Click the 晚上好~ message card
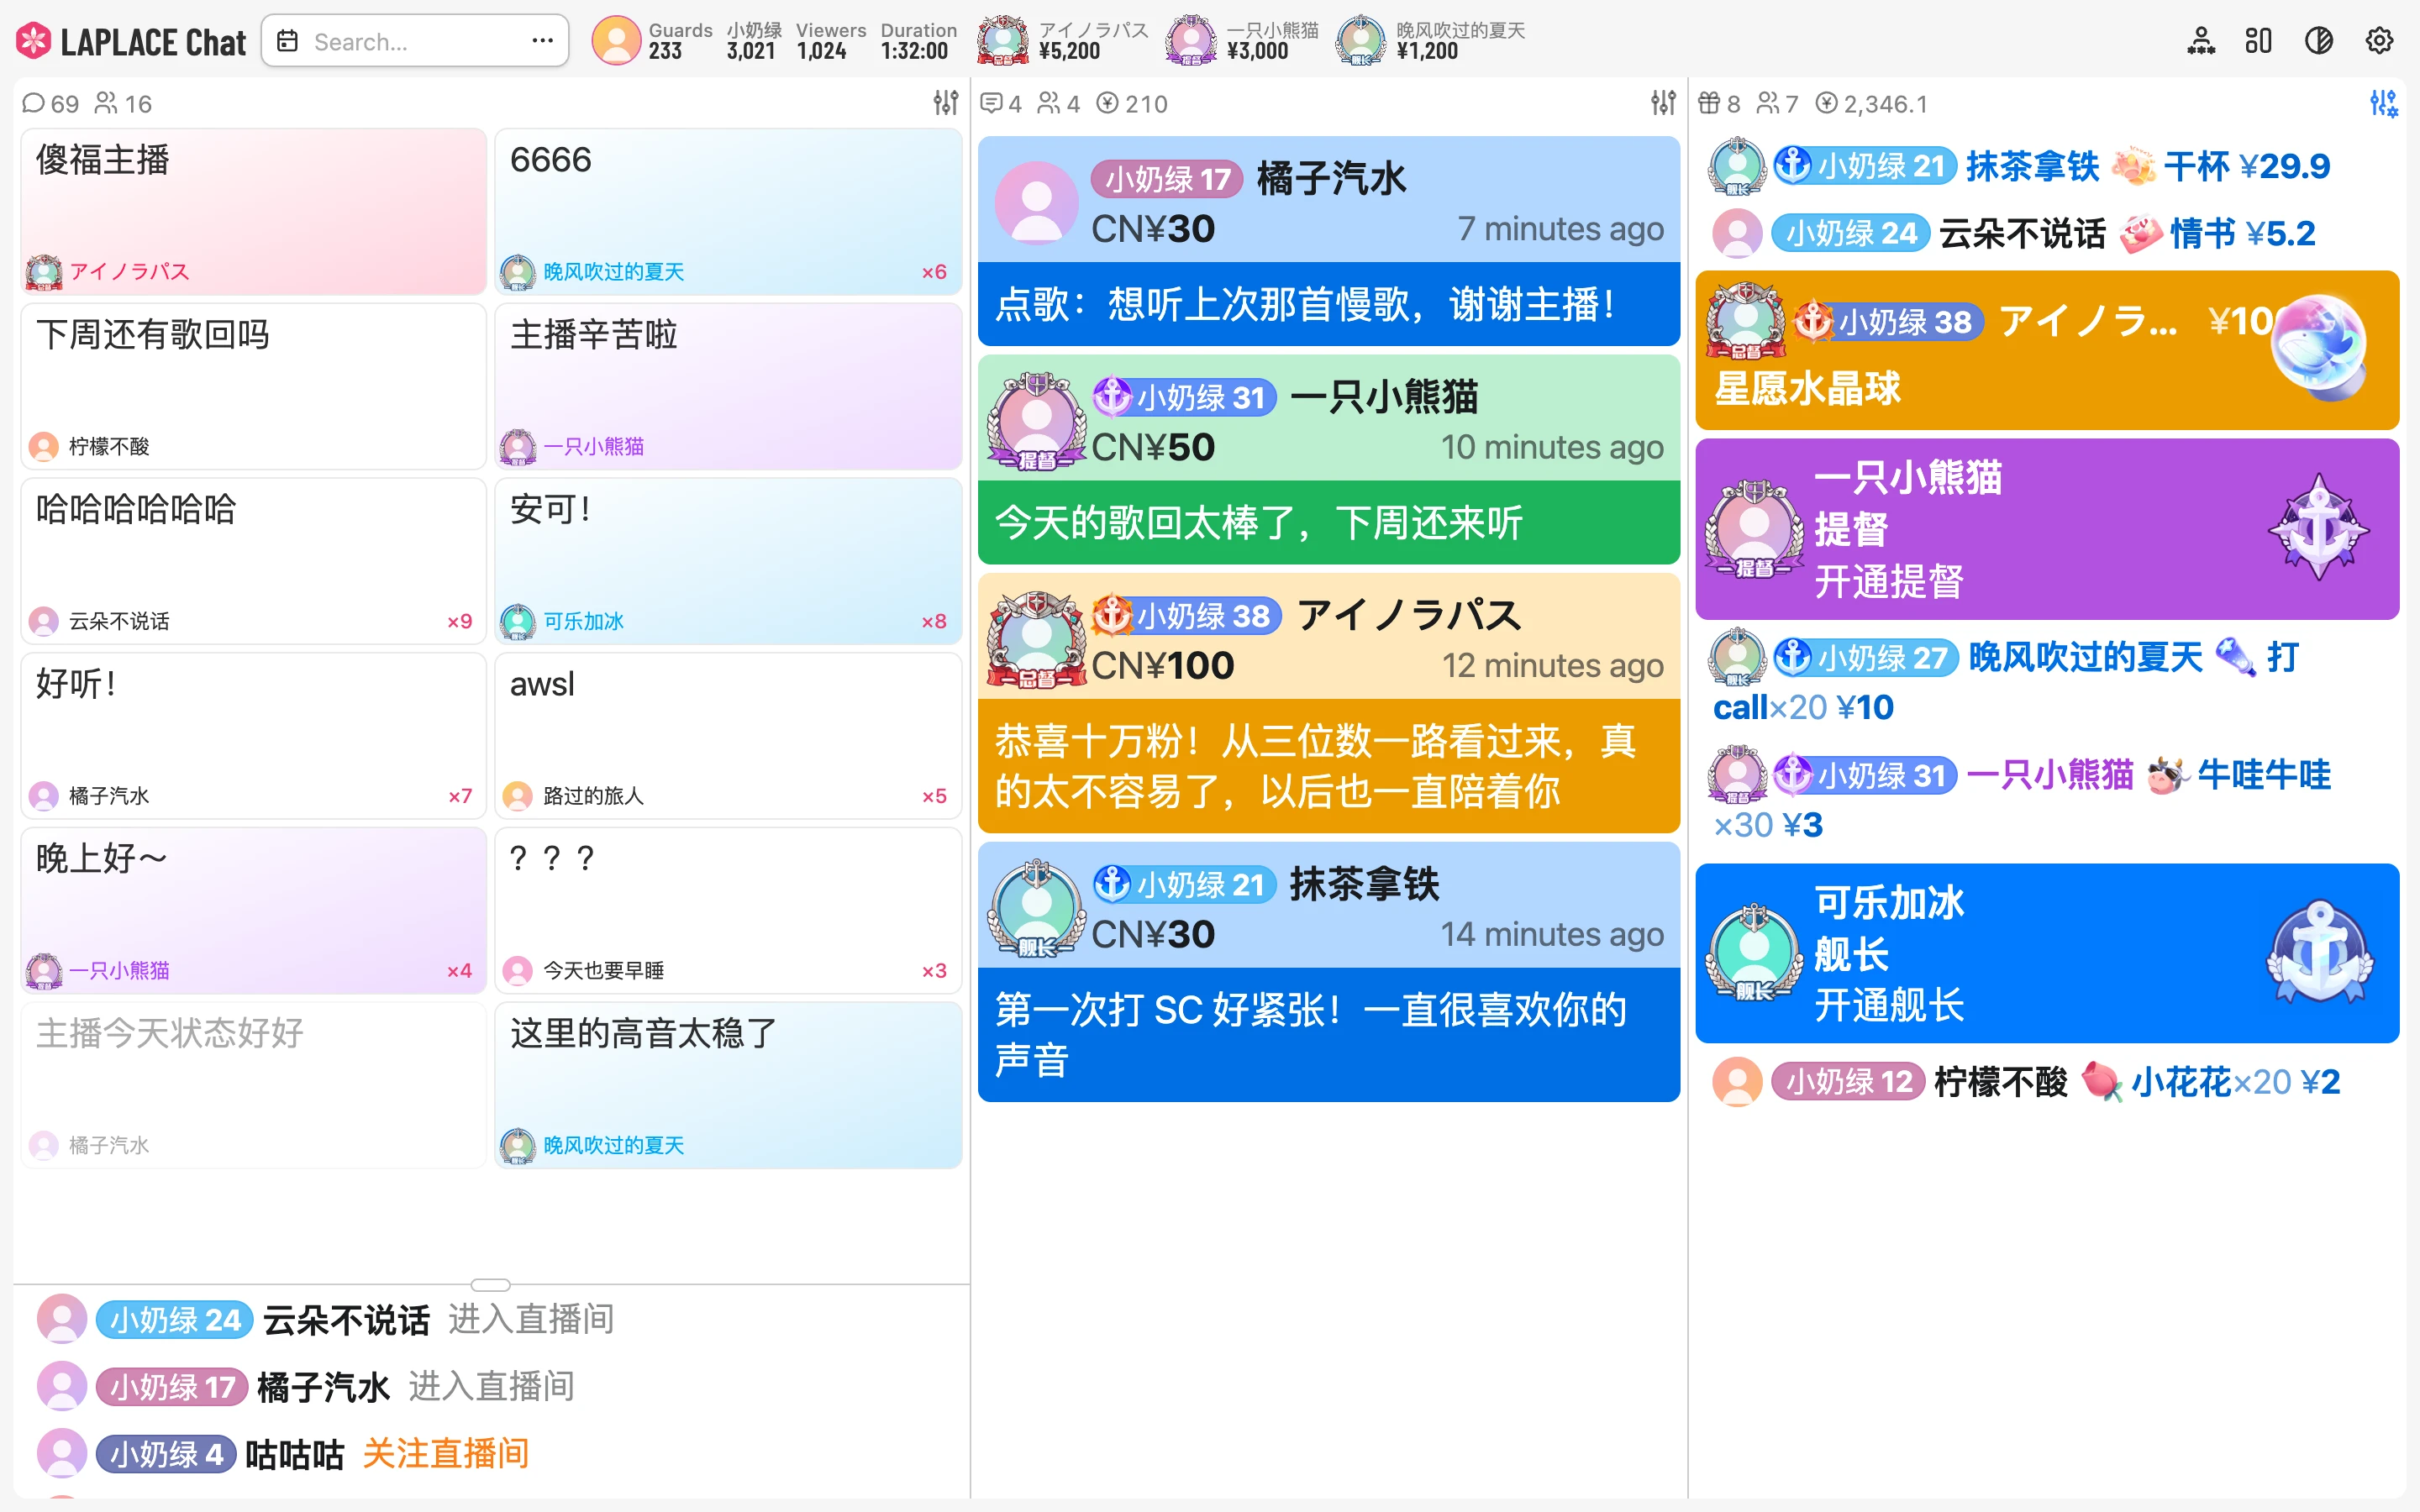 tap(254, 910)
